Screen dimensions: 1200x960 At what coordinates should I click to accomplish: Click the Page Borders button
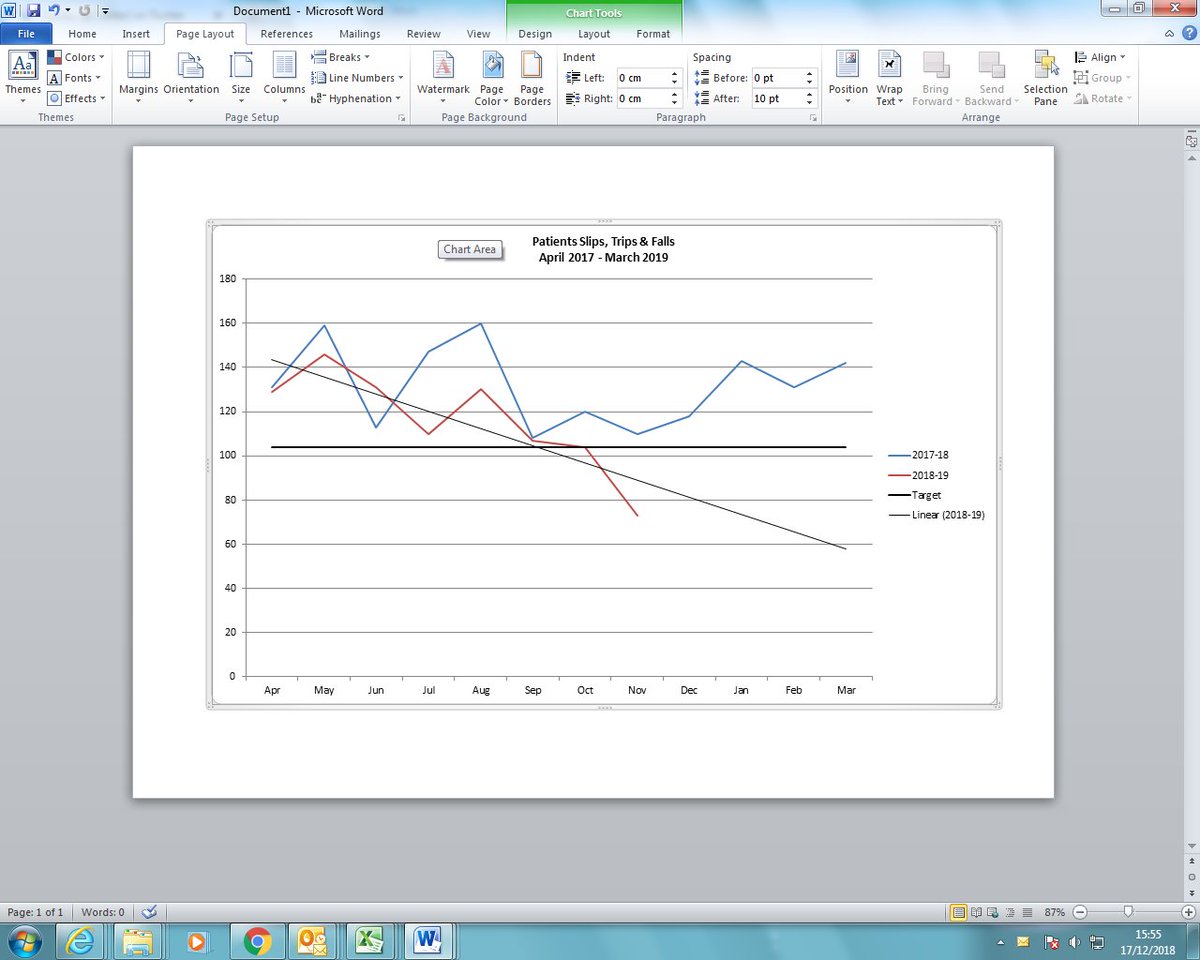532,77
